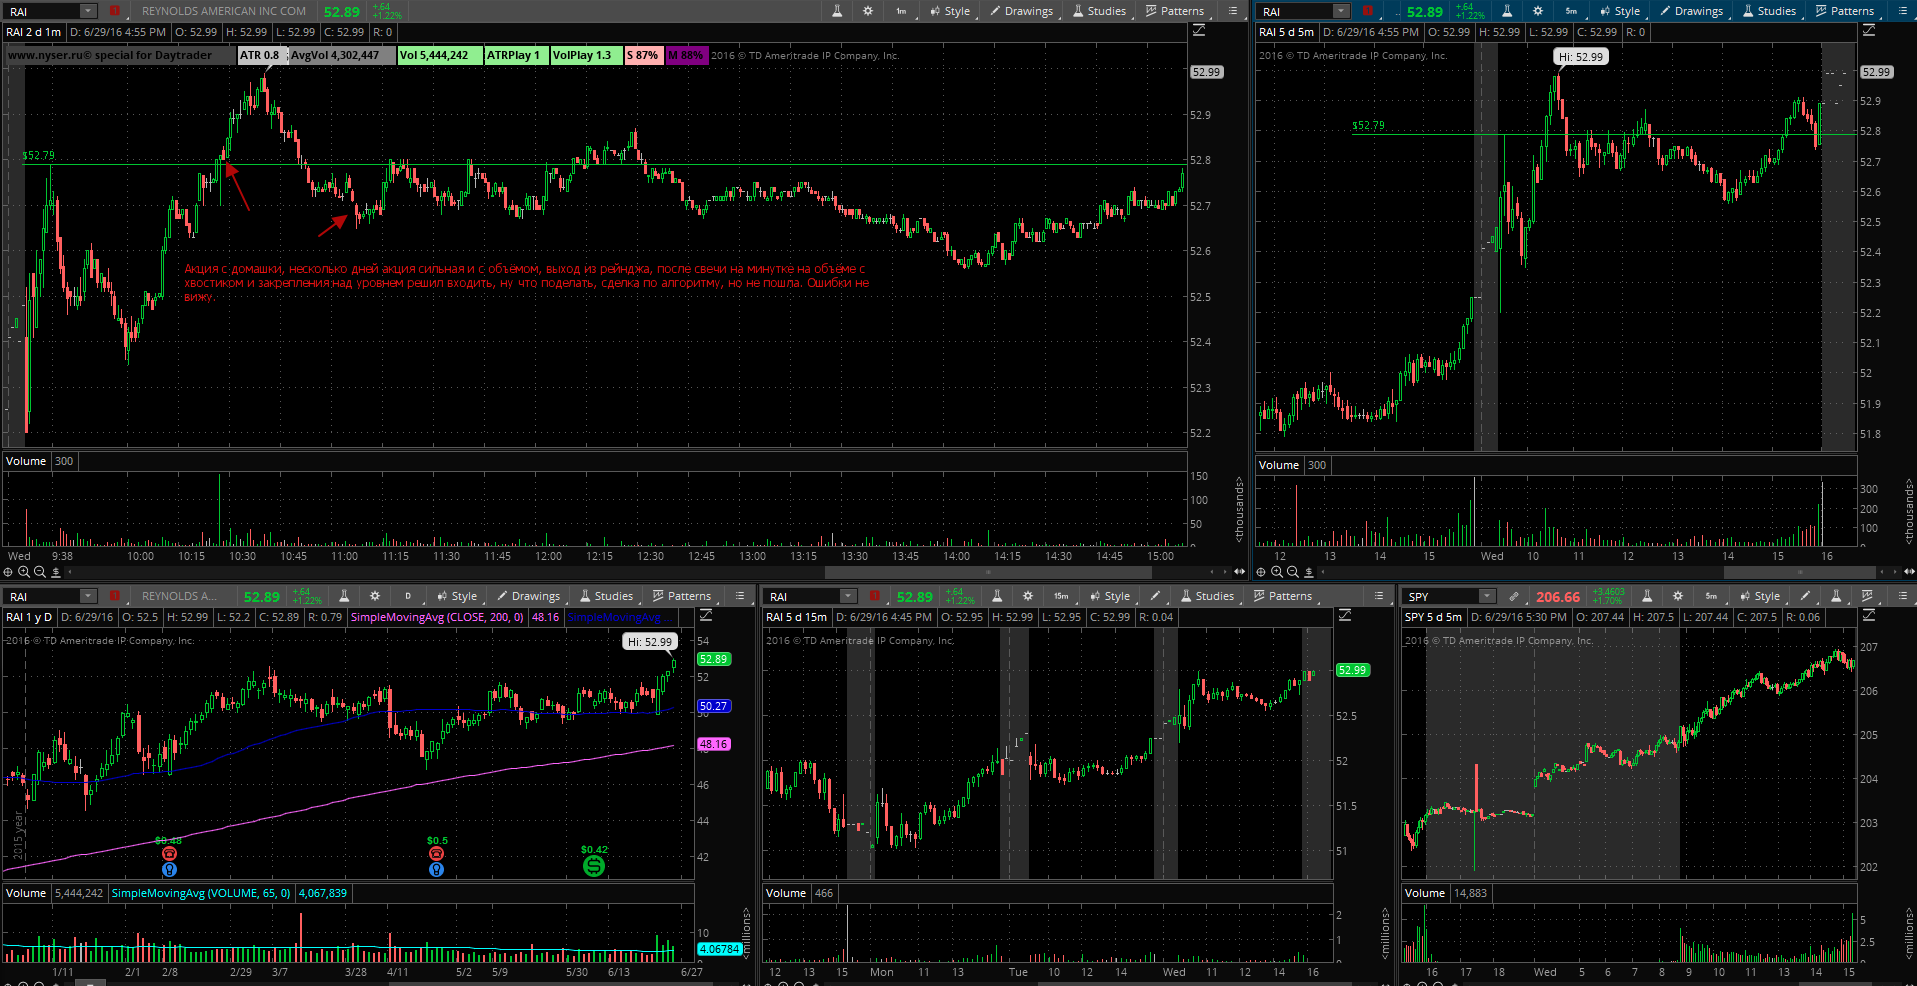This screenshot has height=986, width=1917.
Task: Open the symbol dropdown in the RAI 1m chart
Action: (88, 11)
